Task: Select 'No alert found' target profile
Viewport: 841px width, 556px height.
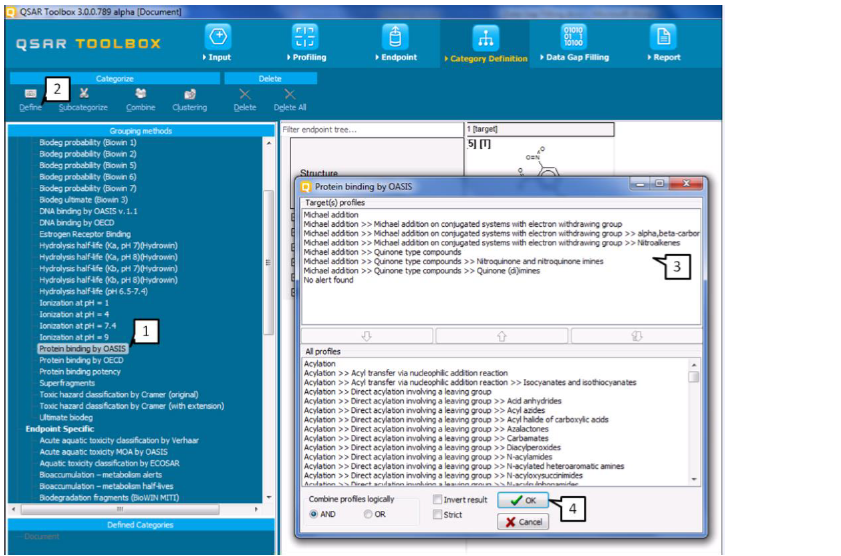Action: coord(328,280)
